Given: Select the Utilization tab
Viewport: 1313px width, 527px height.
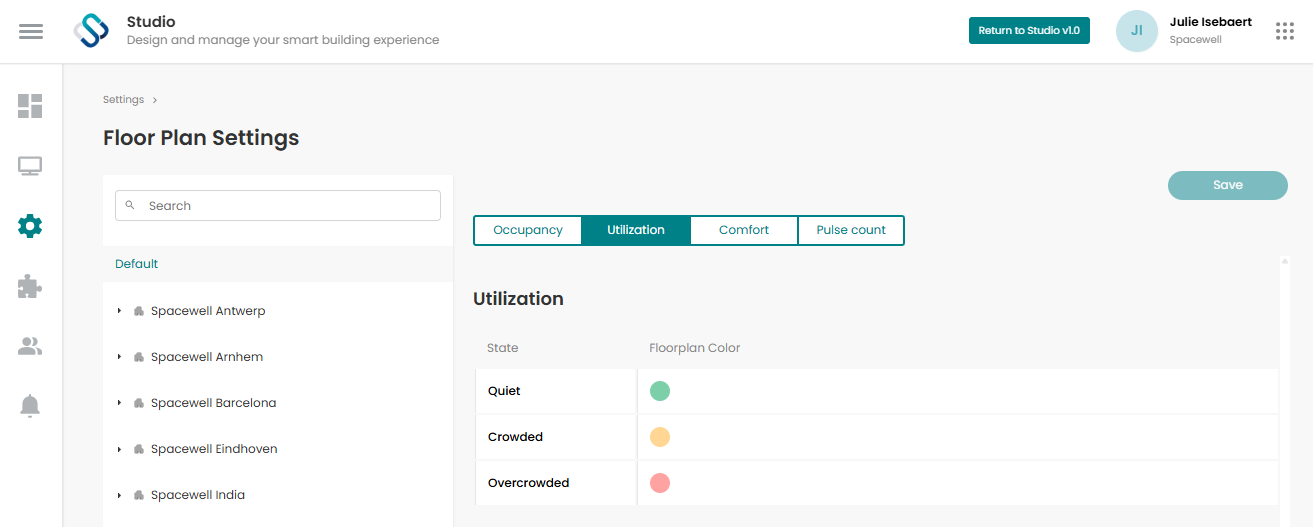Looking at the screenshot, I should [x=636, y=230].
